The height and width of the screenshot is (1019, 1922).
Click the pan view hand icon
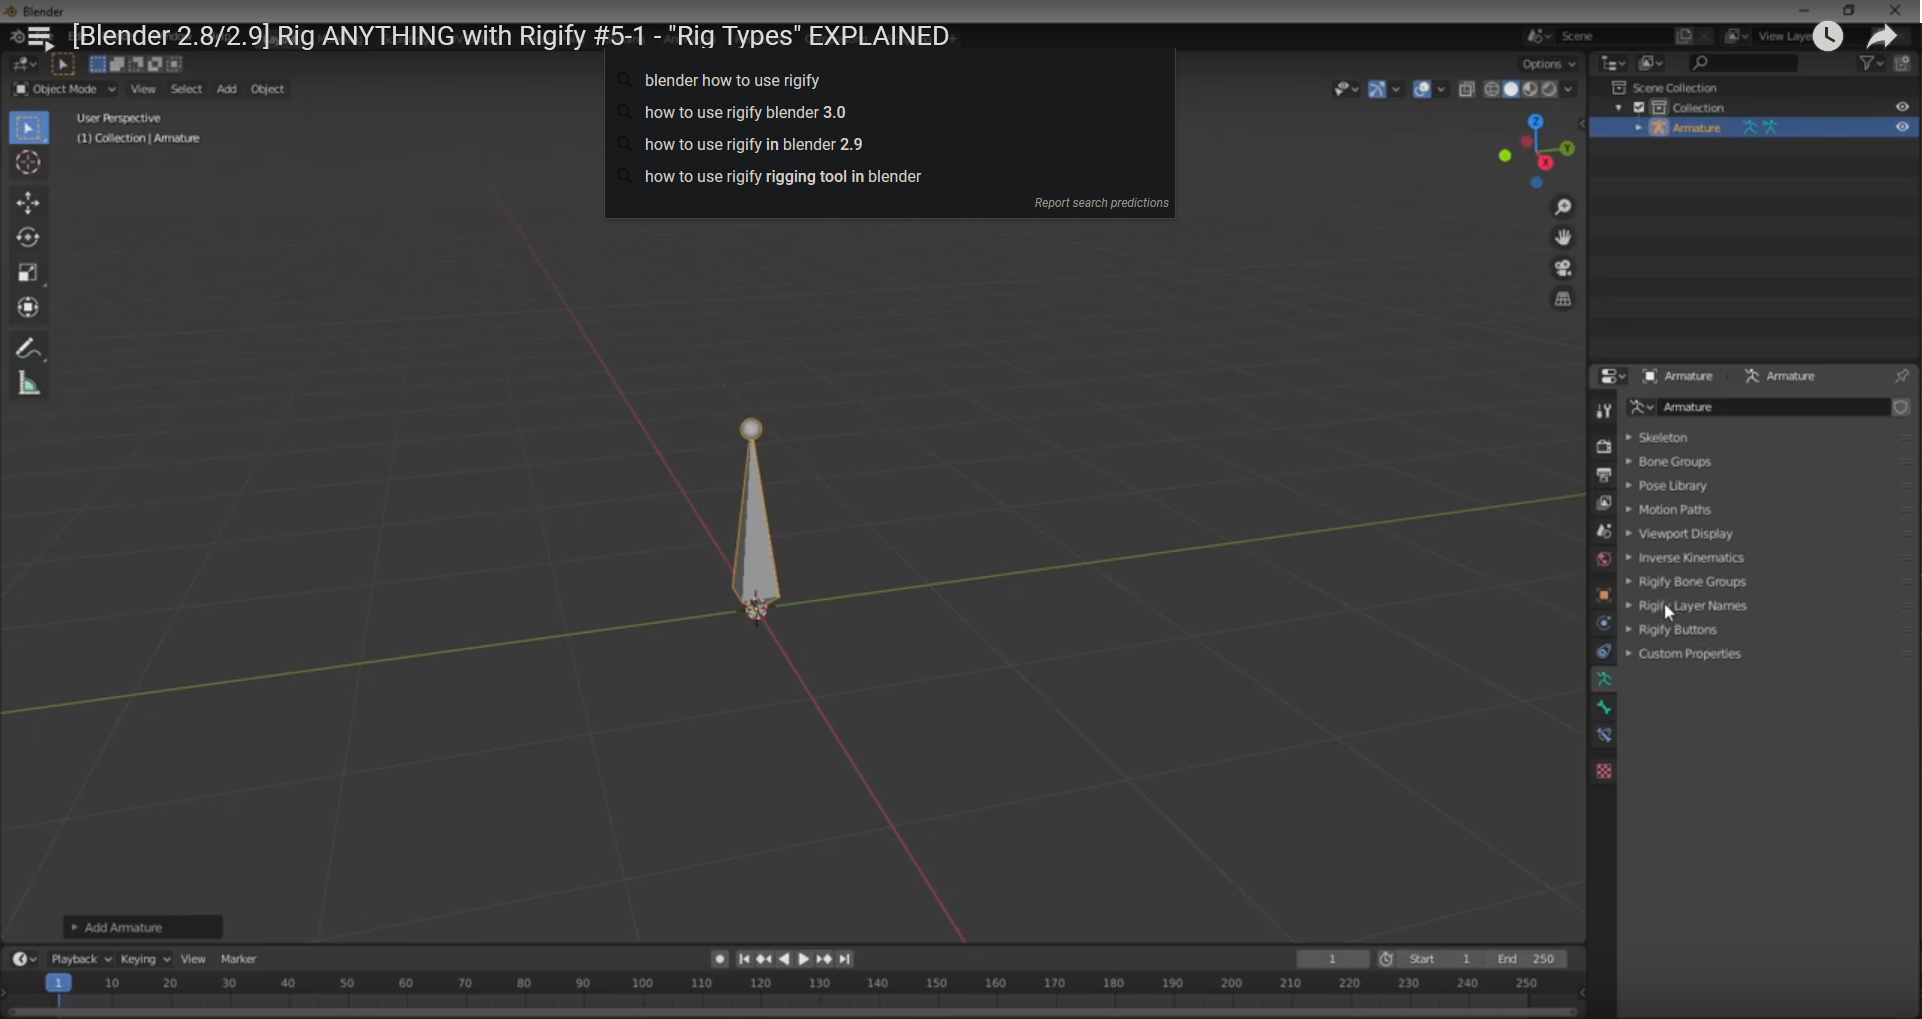pos(1564,238)
